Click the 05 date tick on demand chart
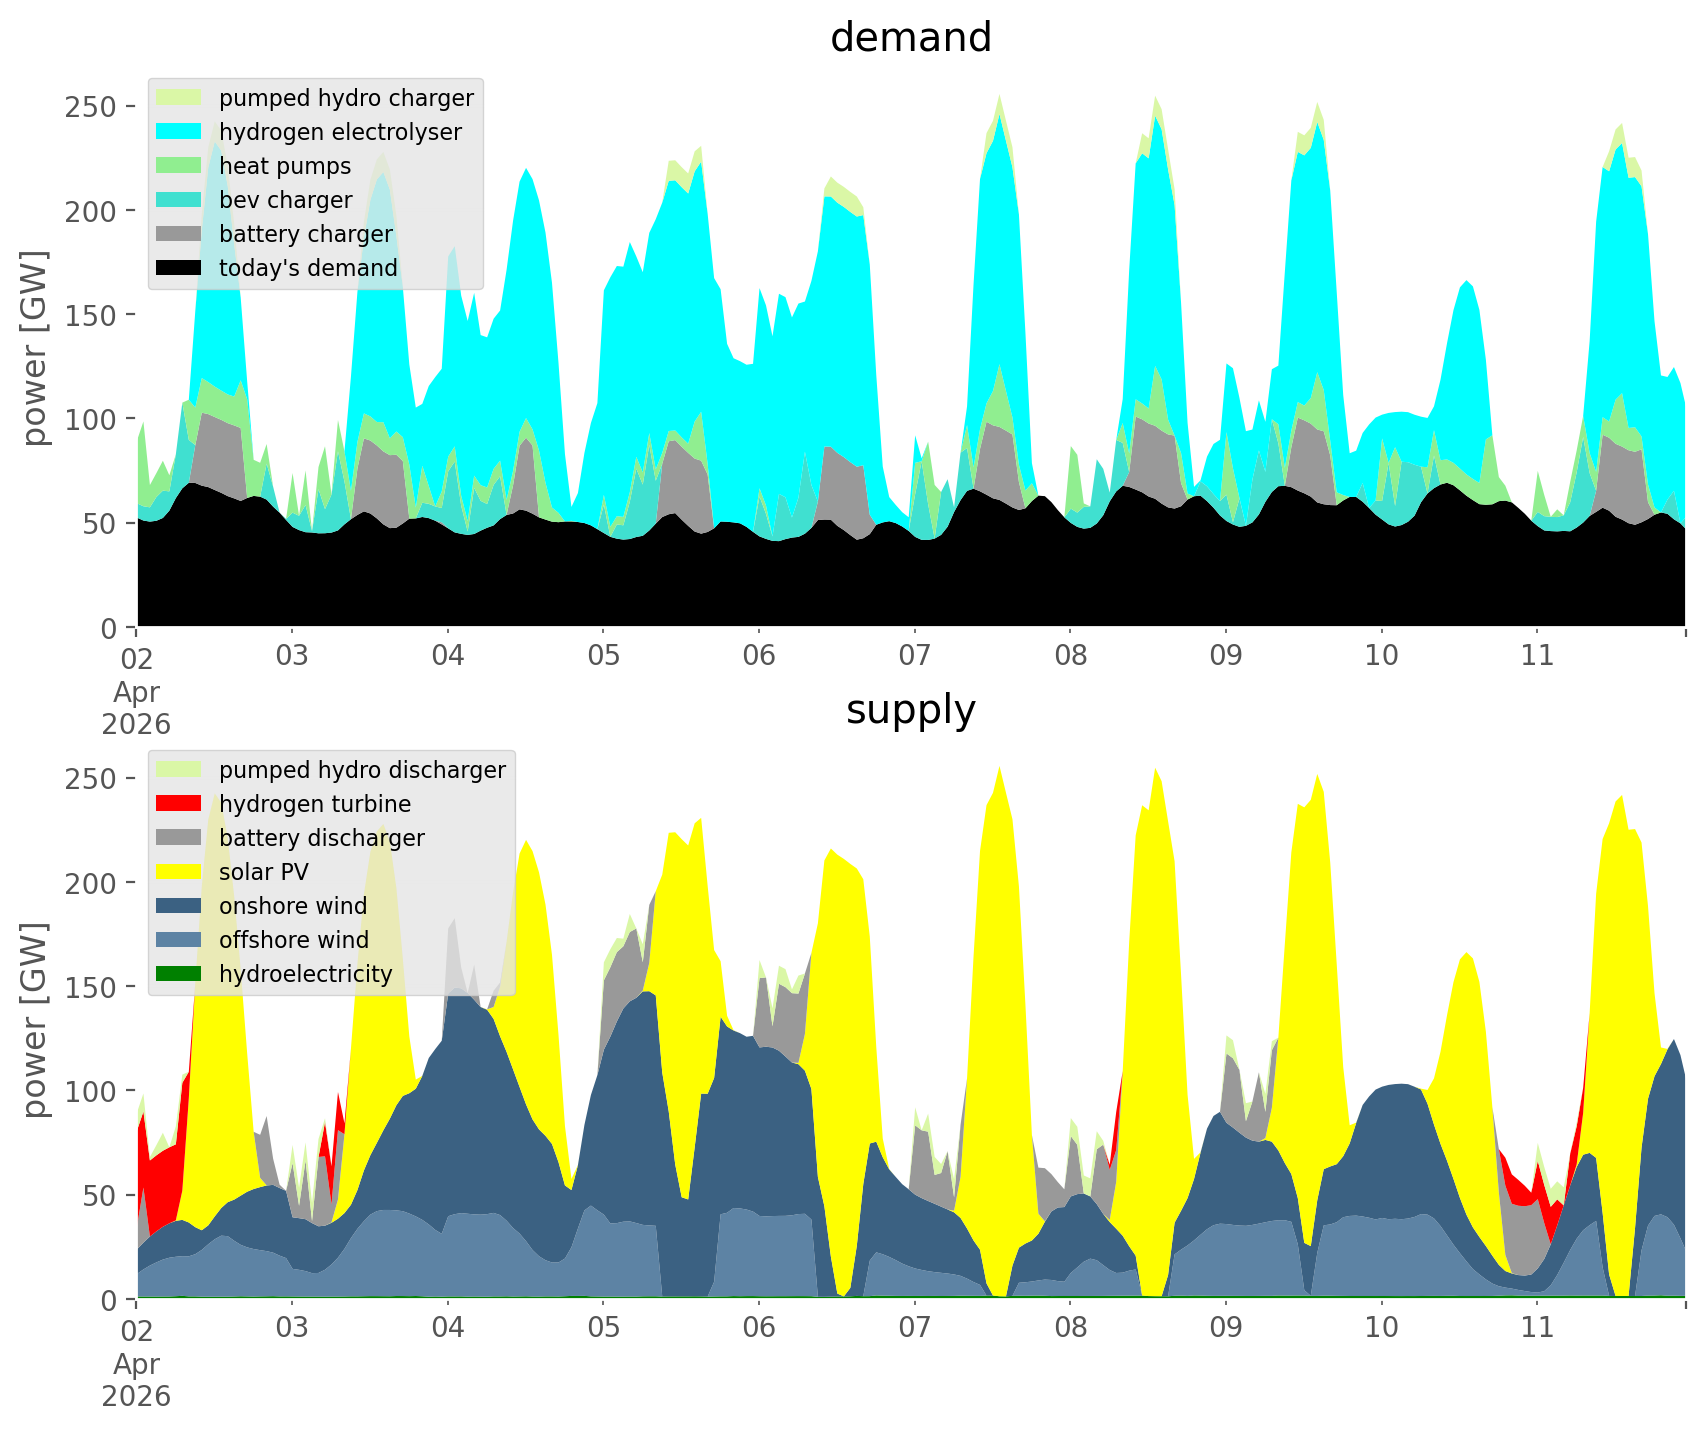Screen dimensions: 1706x1431 [x=603, y=656]
